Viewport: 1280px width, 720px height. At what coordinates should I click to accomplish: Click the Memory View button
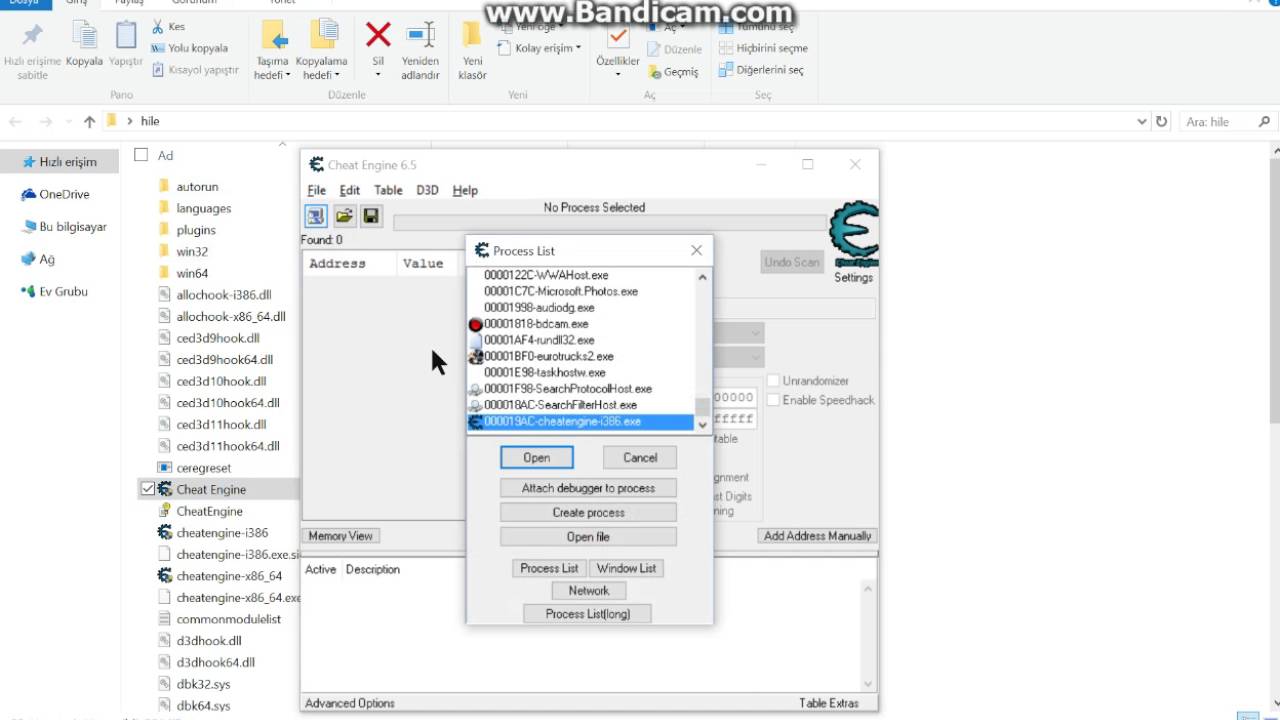click(340, 536)
